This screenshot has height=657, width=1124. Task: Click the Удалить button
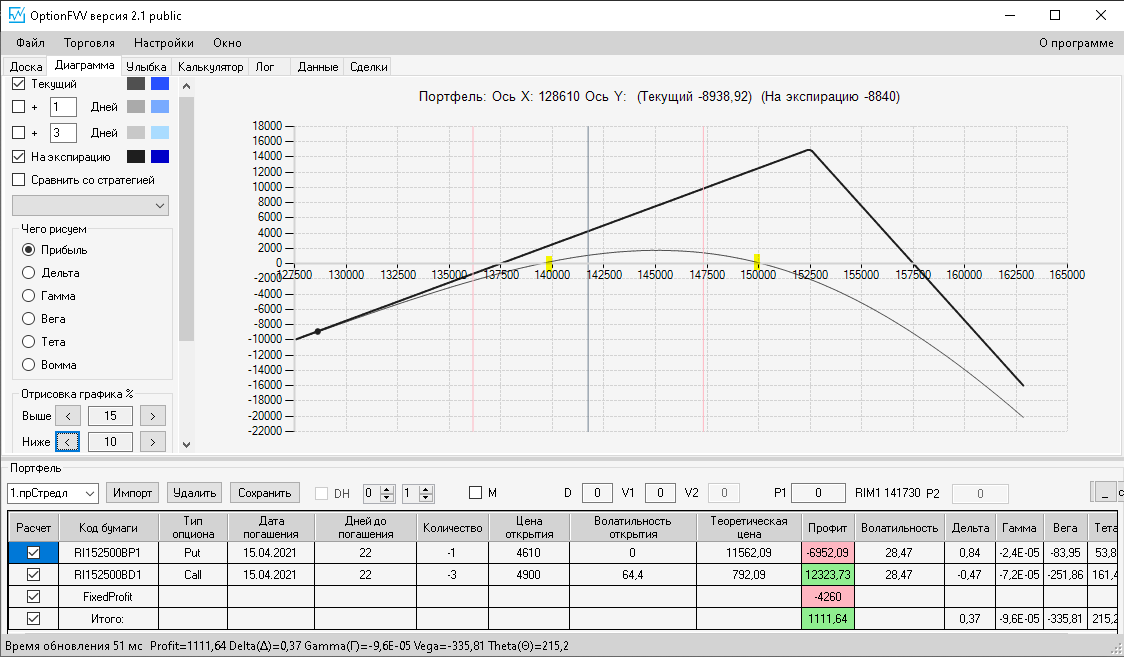[194, 493]
